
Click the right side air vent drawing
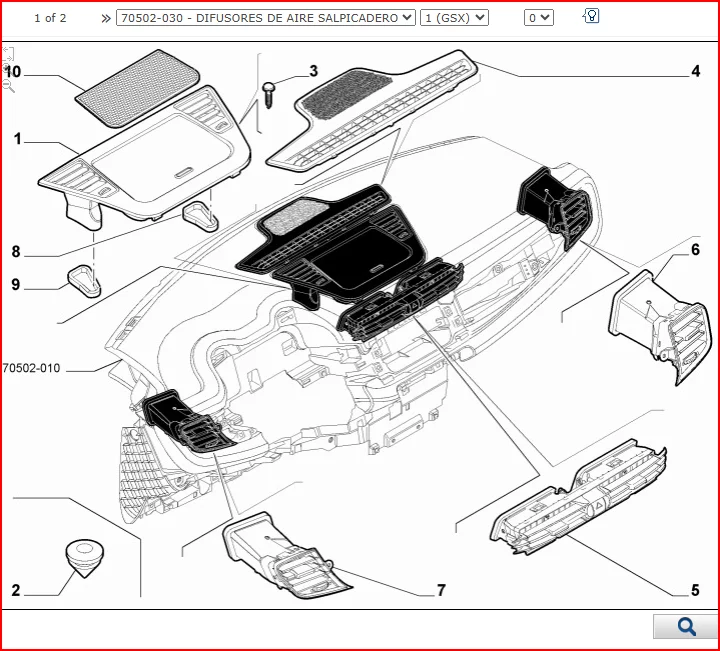point(660,328)
